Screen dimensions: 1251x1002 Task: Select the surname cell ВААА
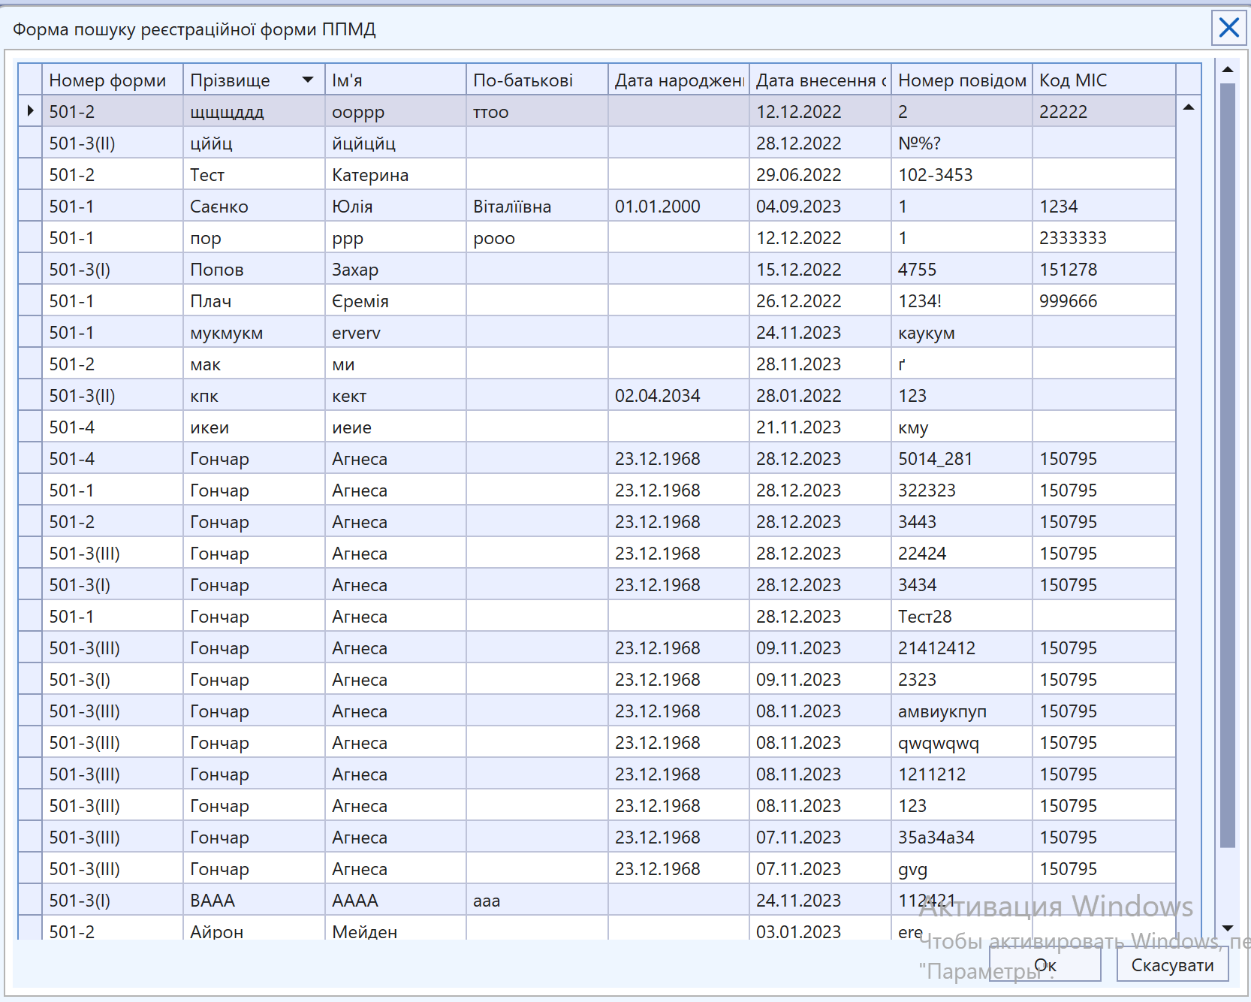click(x=254, y=901)
